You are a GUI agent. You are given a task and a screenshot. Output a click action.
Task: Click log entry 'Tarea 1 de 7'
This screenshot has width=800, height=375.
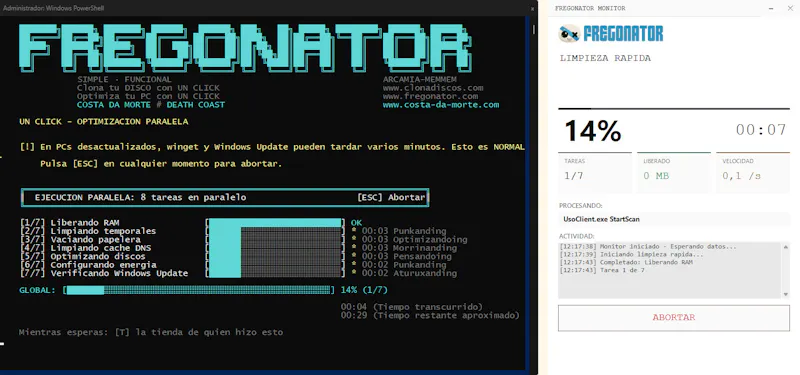pyautogui.click(x=603, y=270)
